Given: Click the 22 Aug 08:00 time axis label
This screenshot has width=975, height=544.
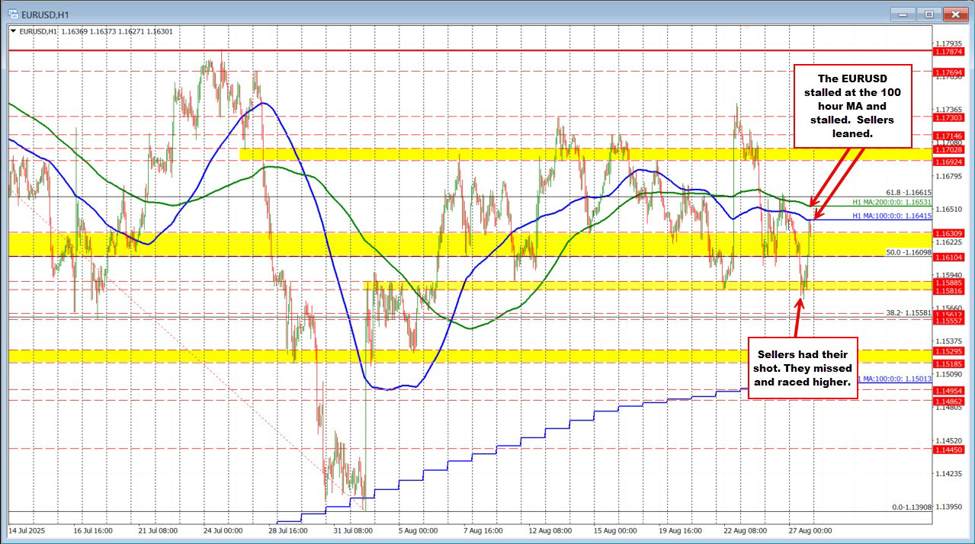Looking at the screenshot, I should pyautogui.click(x=746, y=530).
